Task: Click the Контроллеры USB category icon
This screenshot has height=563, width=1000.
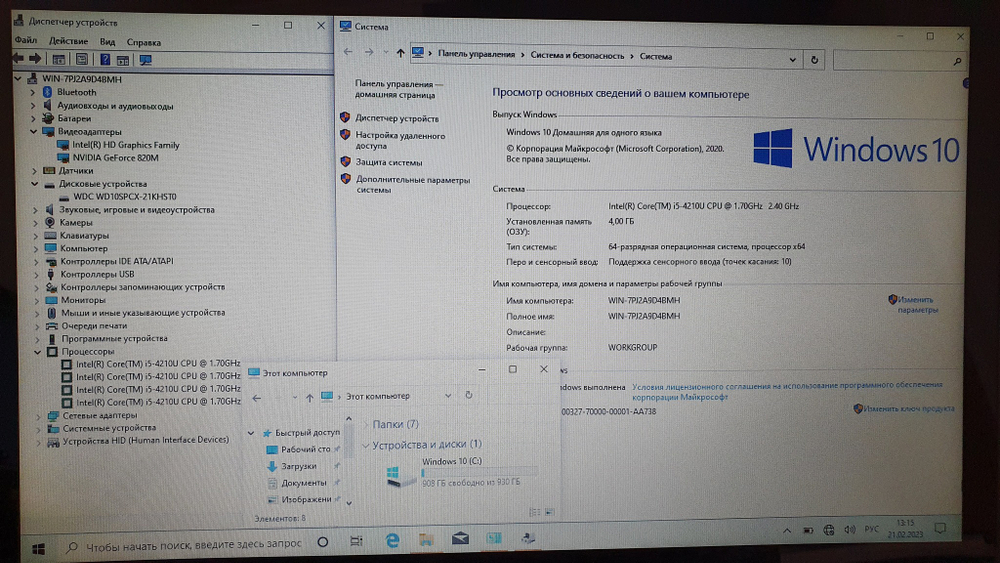Action: coord(51,274)
